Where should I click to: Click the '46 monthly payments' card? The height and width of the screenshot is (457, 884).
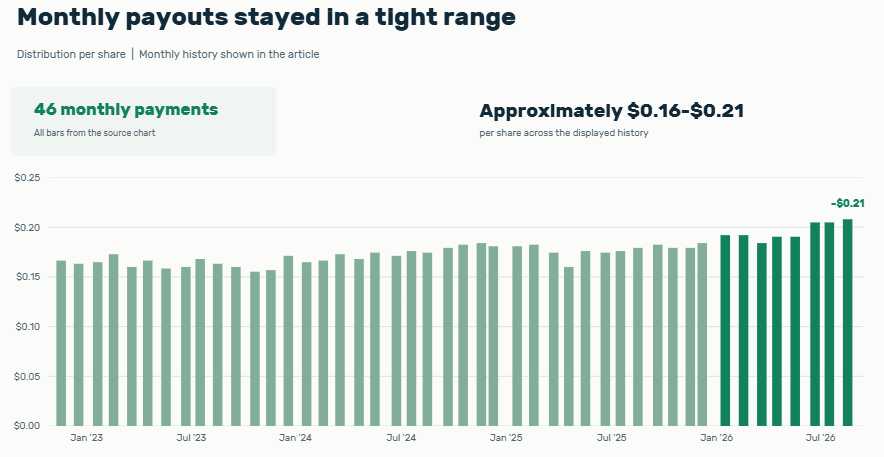pos(144,121)
